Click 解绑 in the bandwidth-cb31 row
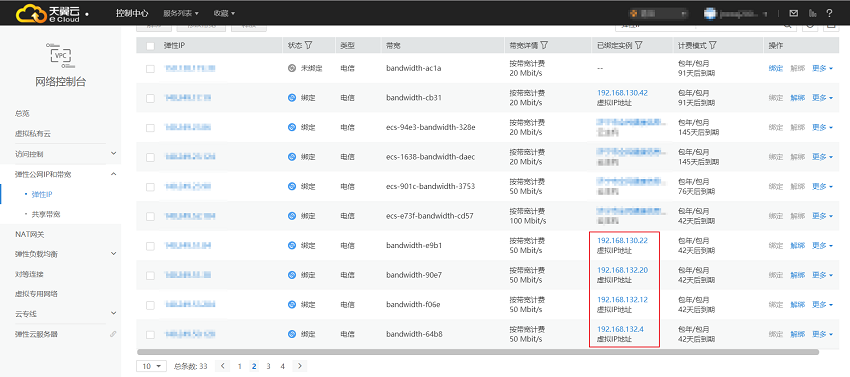 [797, 98]
